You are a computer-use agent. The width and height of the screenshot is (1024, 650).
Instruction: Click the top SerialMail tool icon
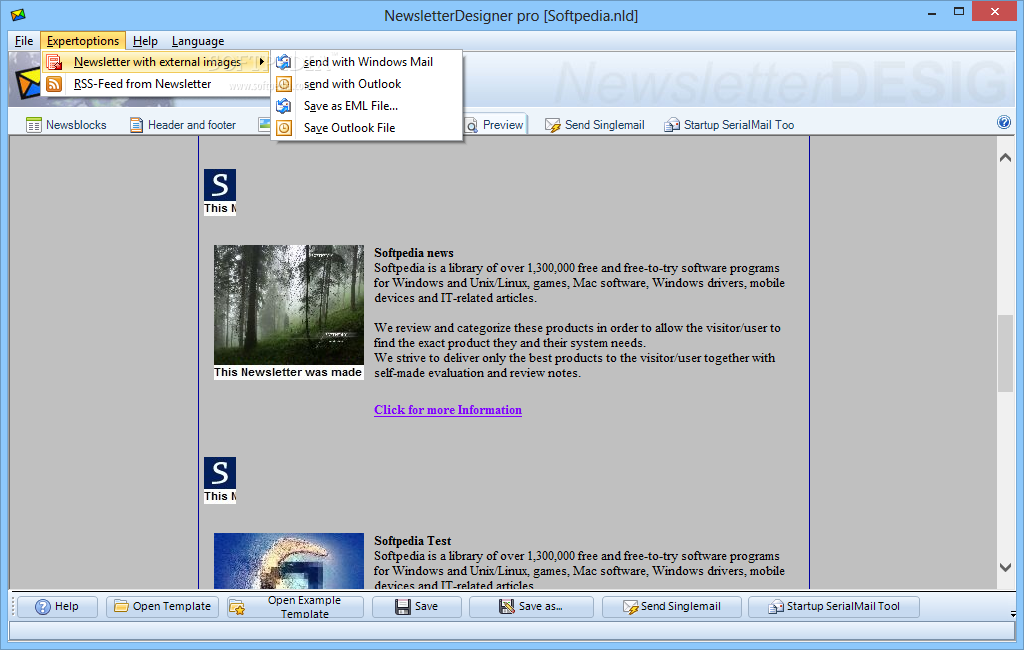pos(671,125)
